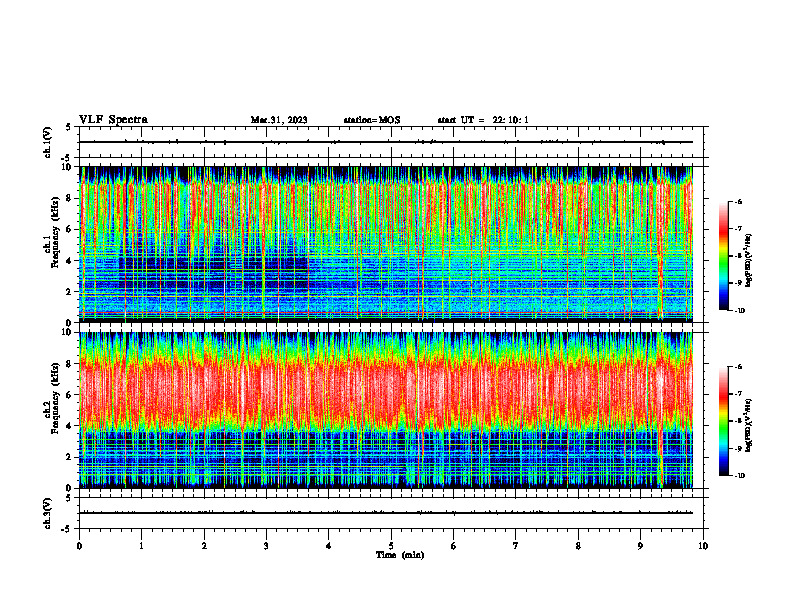Image resolution: width=792 pixels, height=612 pixels.
Task: Click the "VLF Spectra" plot title
Action: 113,120
